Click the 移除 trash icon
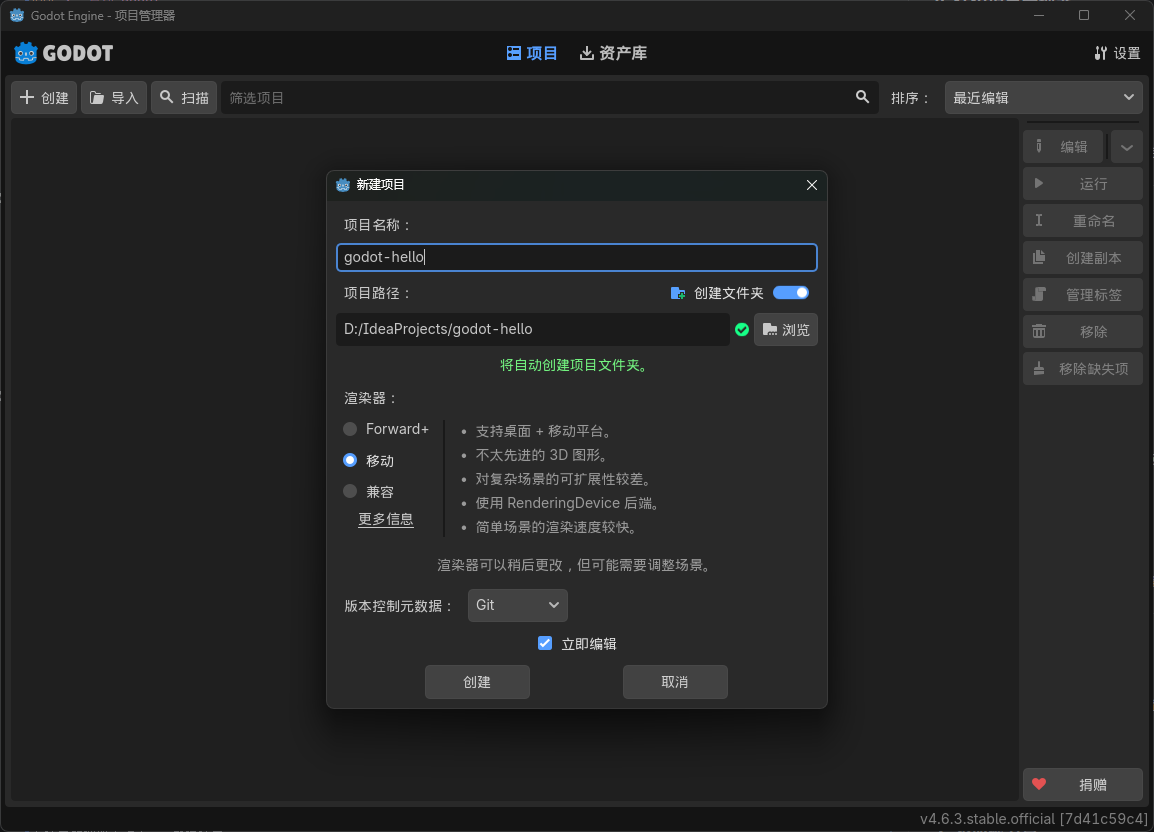Image resolution: width=1154 pixels, height=832 pixels. pyautogui.click(x=1039, y=331)
